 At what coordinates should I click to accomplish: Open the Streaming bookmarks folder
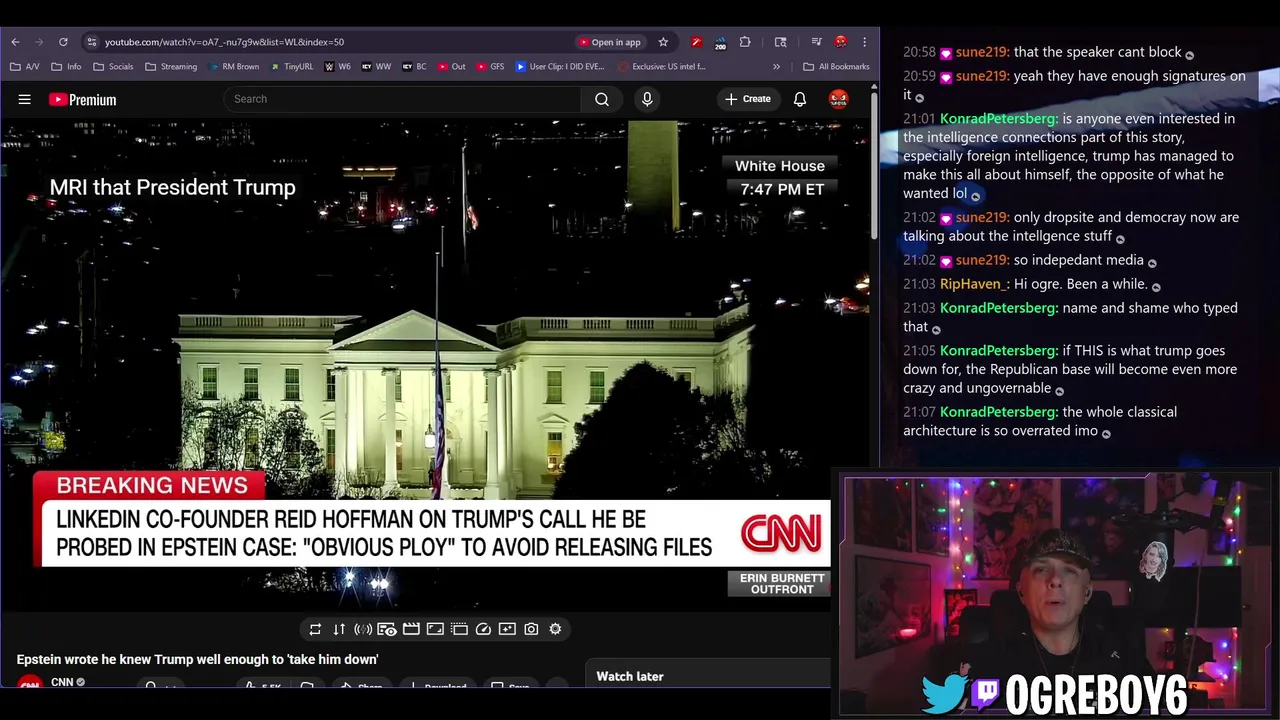pos(171,67)
